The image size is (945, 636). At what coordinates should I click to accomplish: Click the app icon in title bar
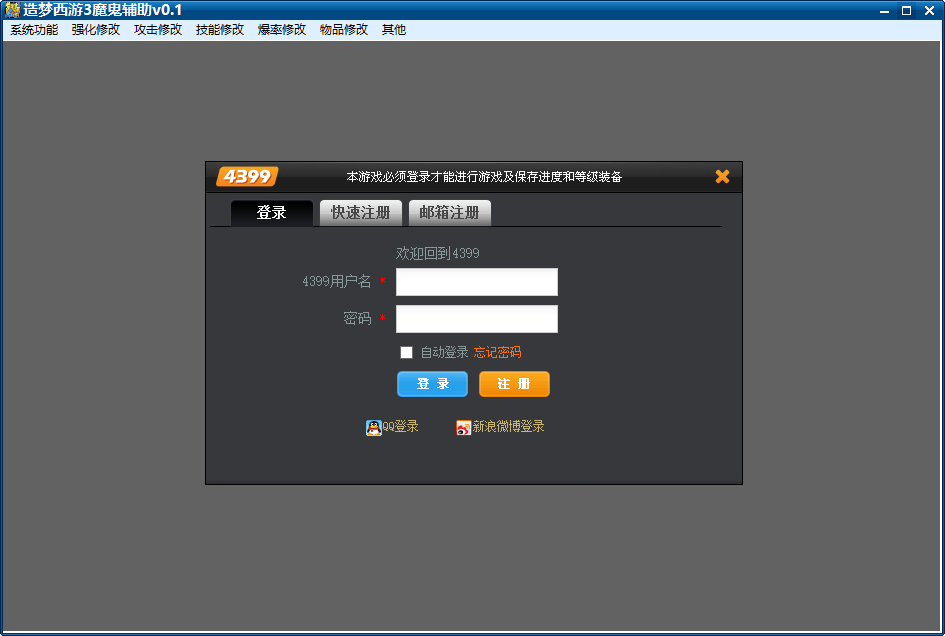[12, 10]
